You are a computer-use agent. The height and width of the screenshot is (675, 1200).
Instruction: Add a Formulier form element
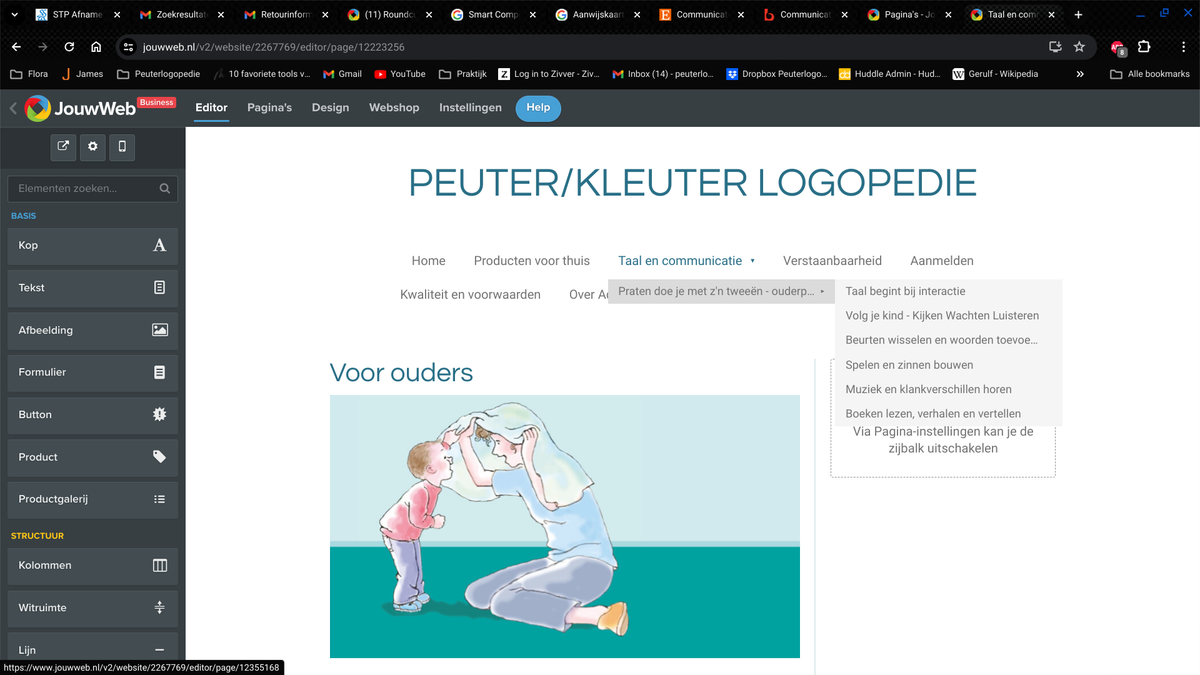pyautogui.click(x=93, y=372)
